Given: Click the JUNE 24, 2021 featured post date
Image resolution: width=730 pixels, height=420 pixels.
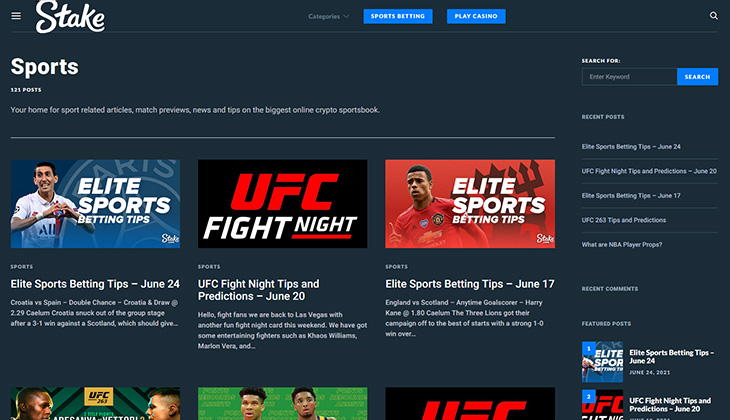Looking at the screenshot, I should pyautogui.click(x=650, y=373).
